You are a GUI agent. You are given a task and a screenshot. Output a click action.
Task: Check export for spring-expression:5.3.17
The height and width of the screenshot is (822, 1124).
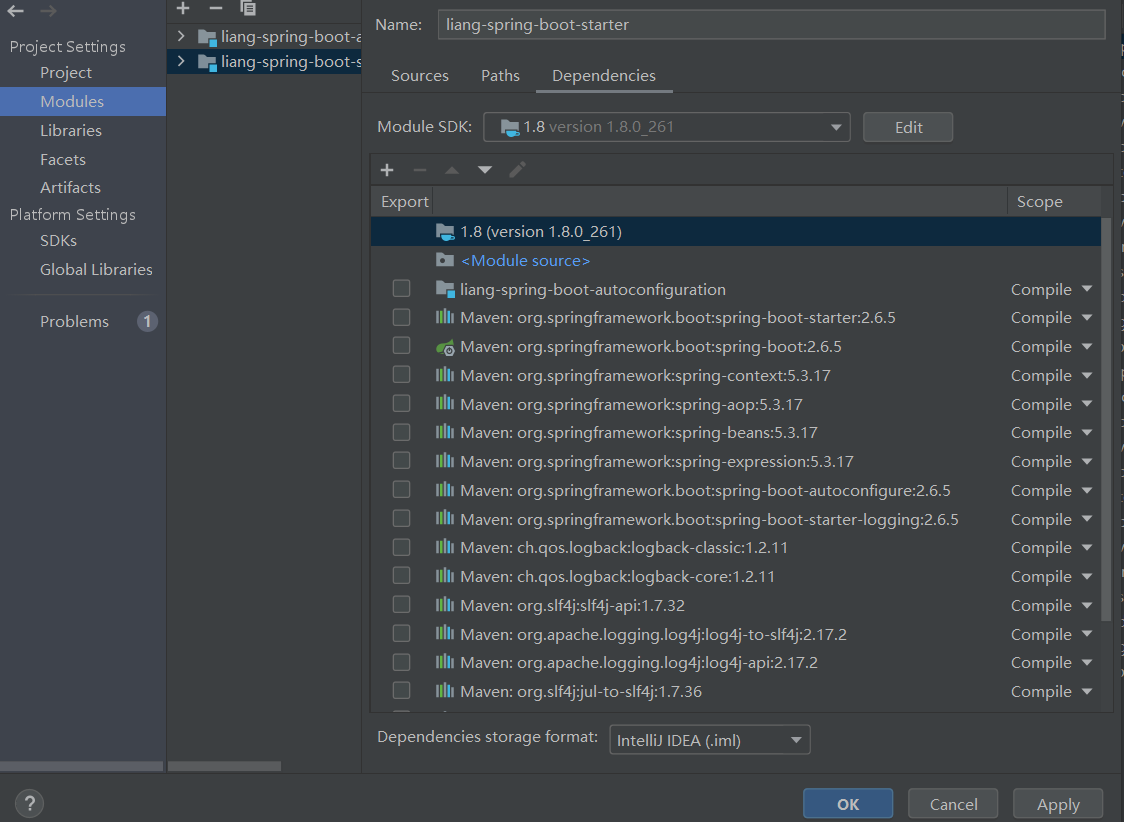(401, 460)
